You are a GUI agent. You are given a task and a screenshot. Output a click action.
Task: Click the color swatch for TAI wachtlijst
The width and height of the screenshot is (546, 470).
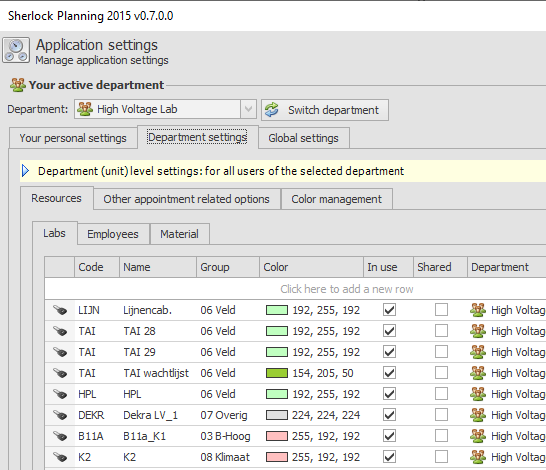pyautogui.click(x=277, y=373)
